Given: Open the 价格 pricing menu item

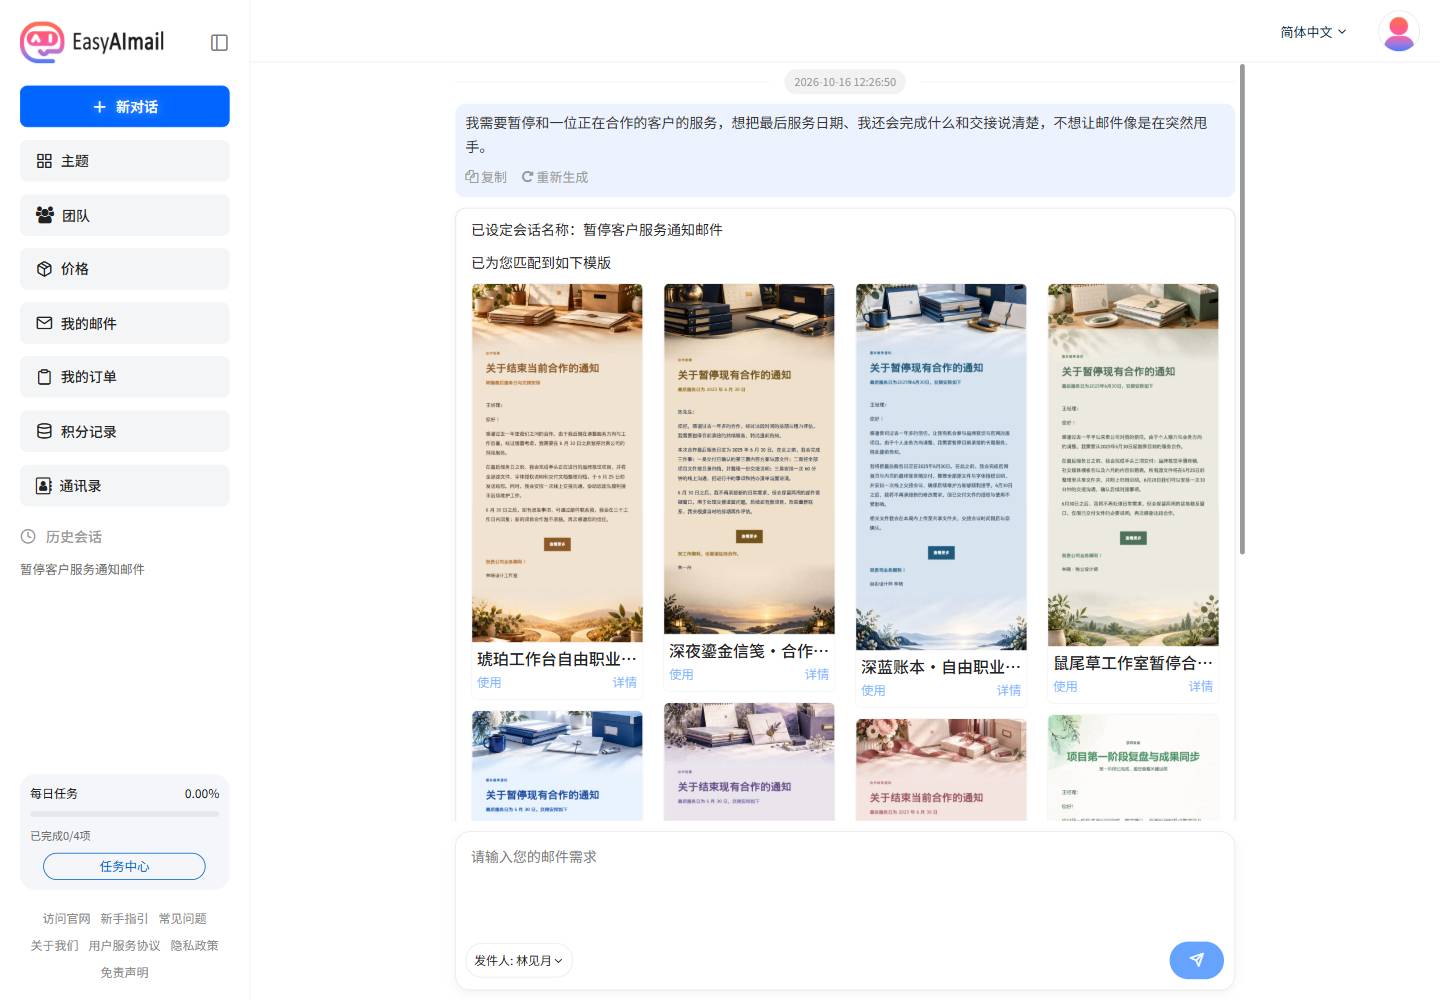Looking at the screenshot, I should pos(125,269).
